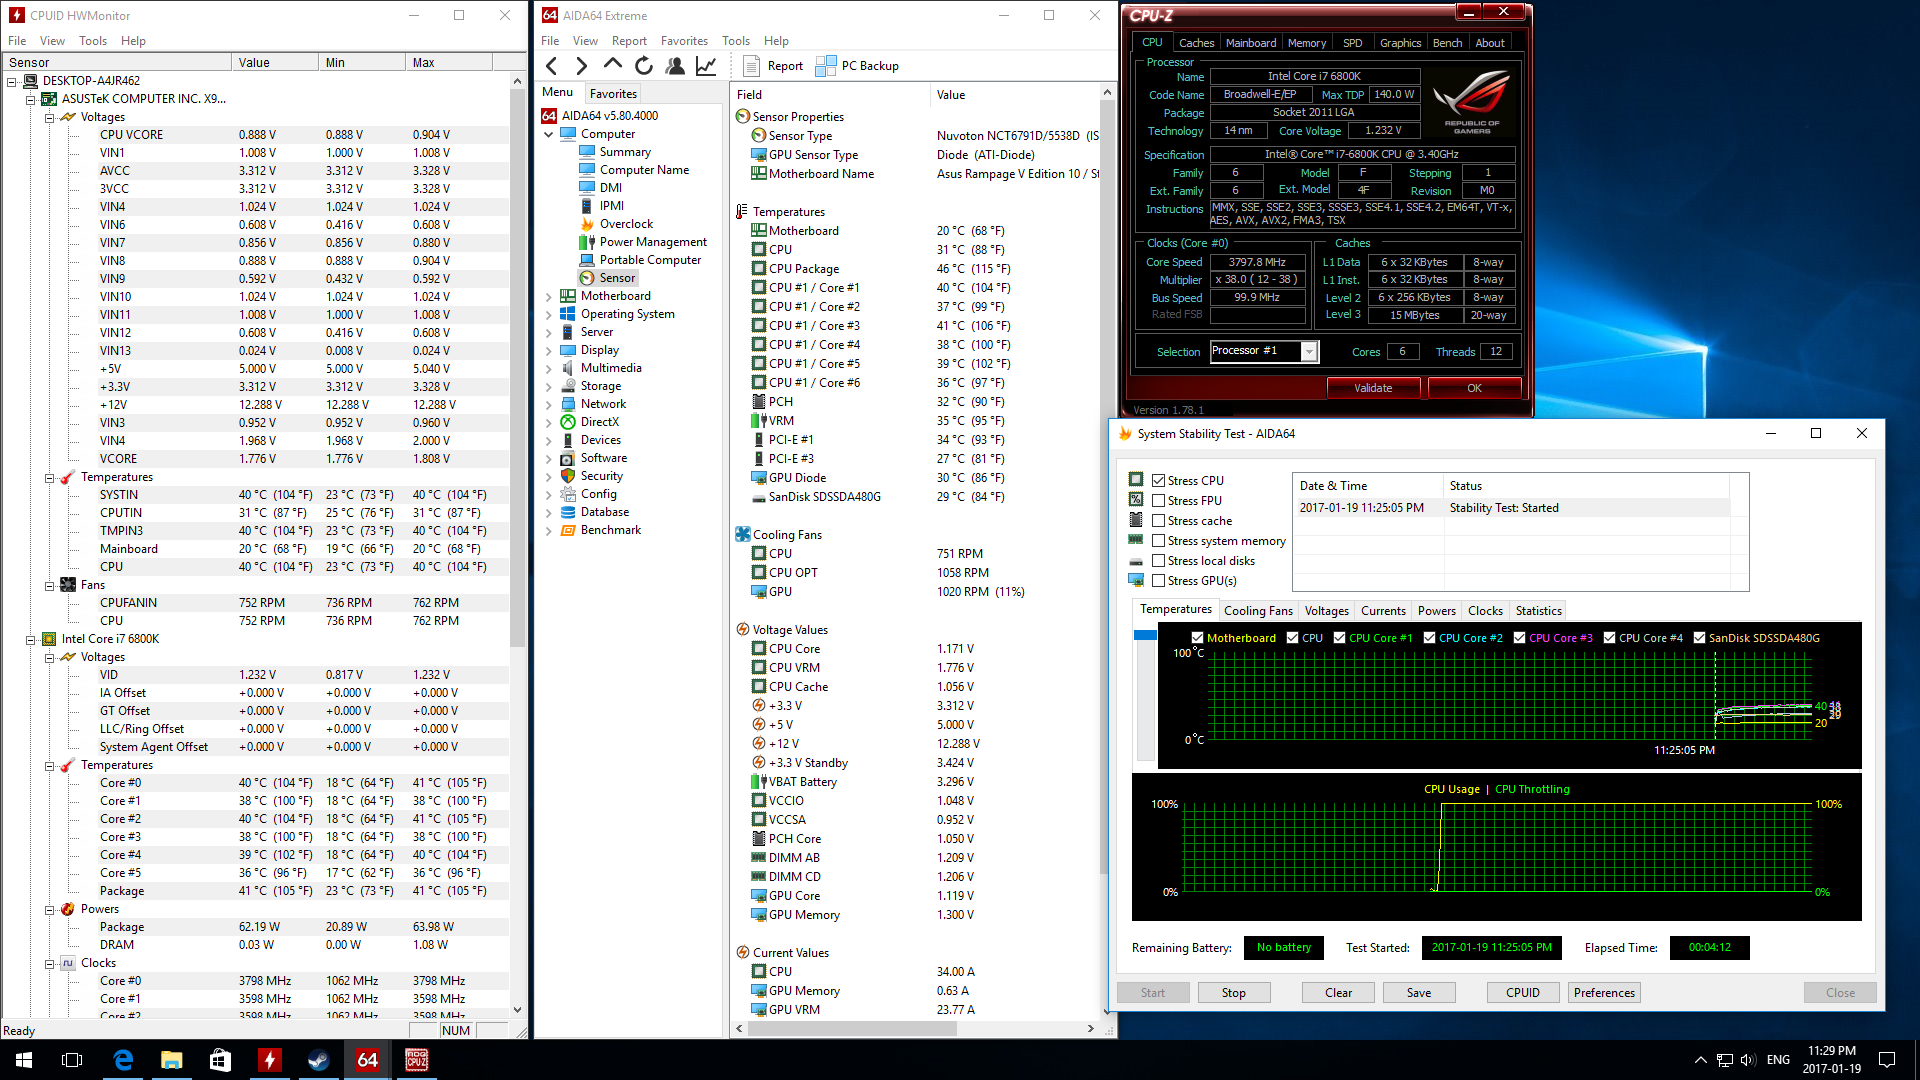This screenshot has height=1080, width=1920.
Task: Open Action Center notification icon
Action: [x=1887, y=1060]
